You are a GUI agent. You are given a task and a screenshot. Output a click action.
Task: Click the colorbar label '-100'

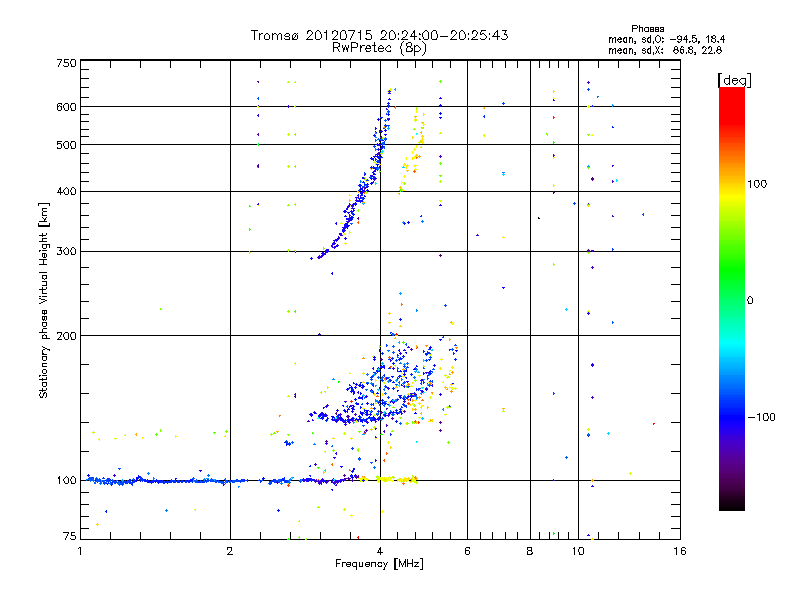761,417
